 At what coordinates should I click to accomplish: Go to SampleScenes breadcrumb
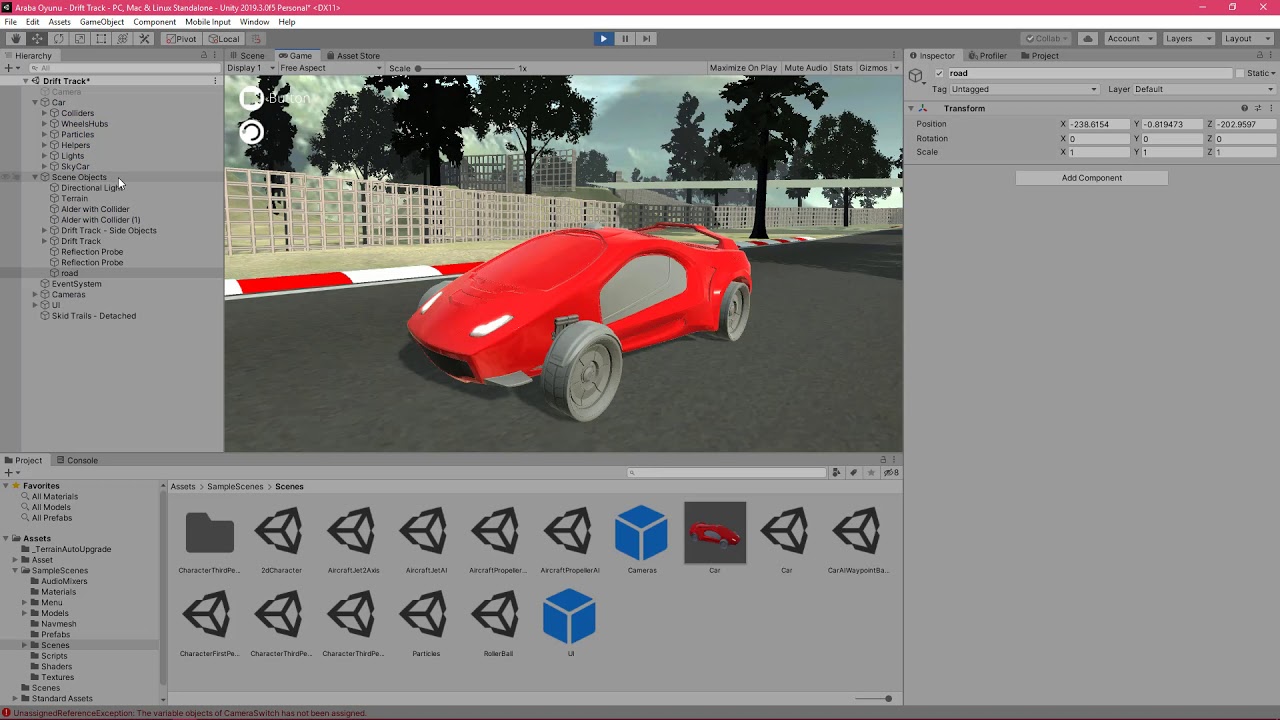(235, 487)
